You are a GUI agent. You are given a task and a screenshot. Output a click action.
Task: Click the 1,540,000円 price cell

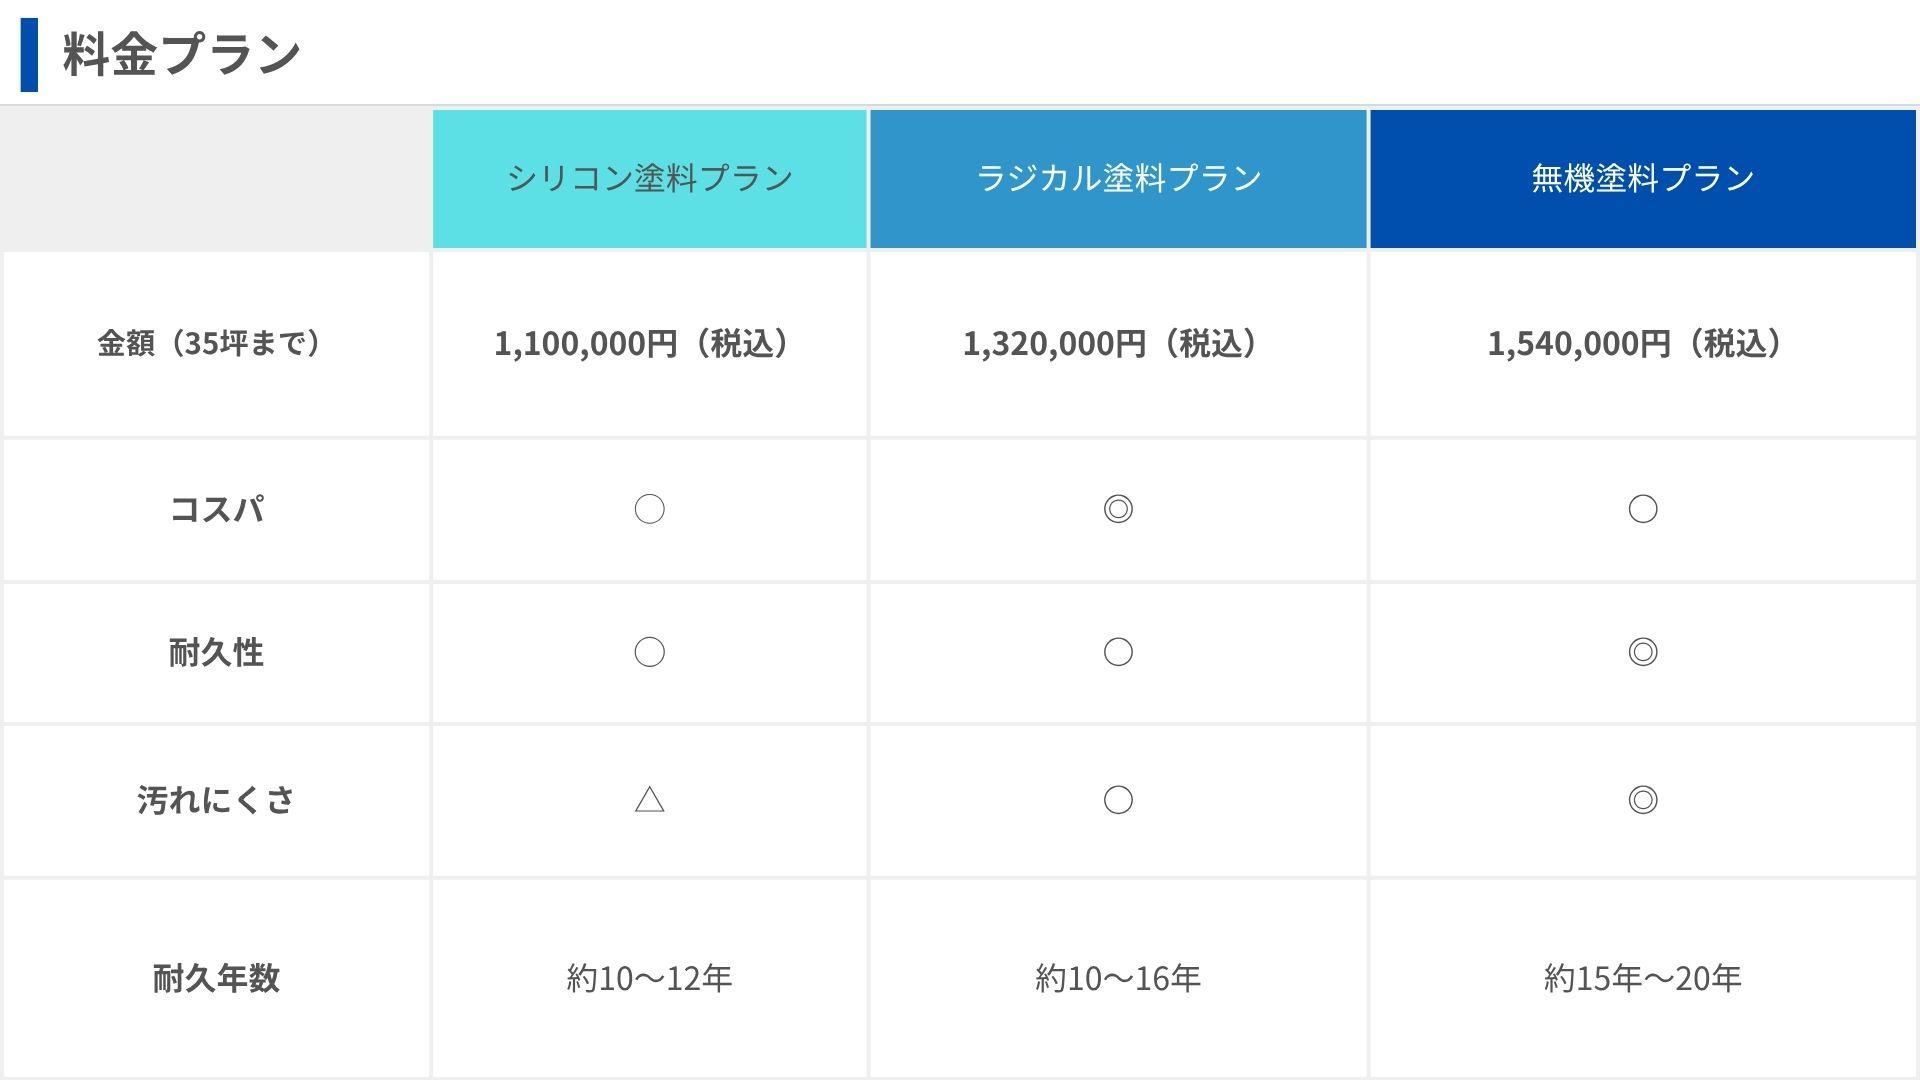click(1643, 344)
